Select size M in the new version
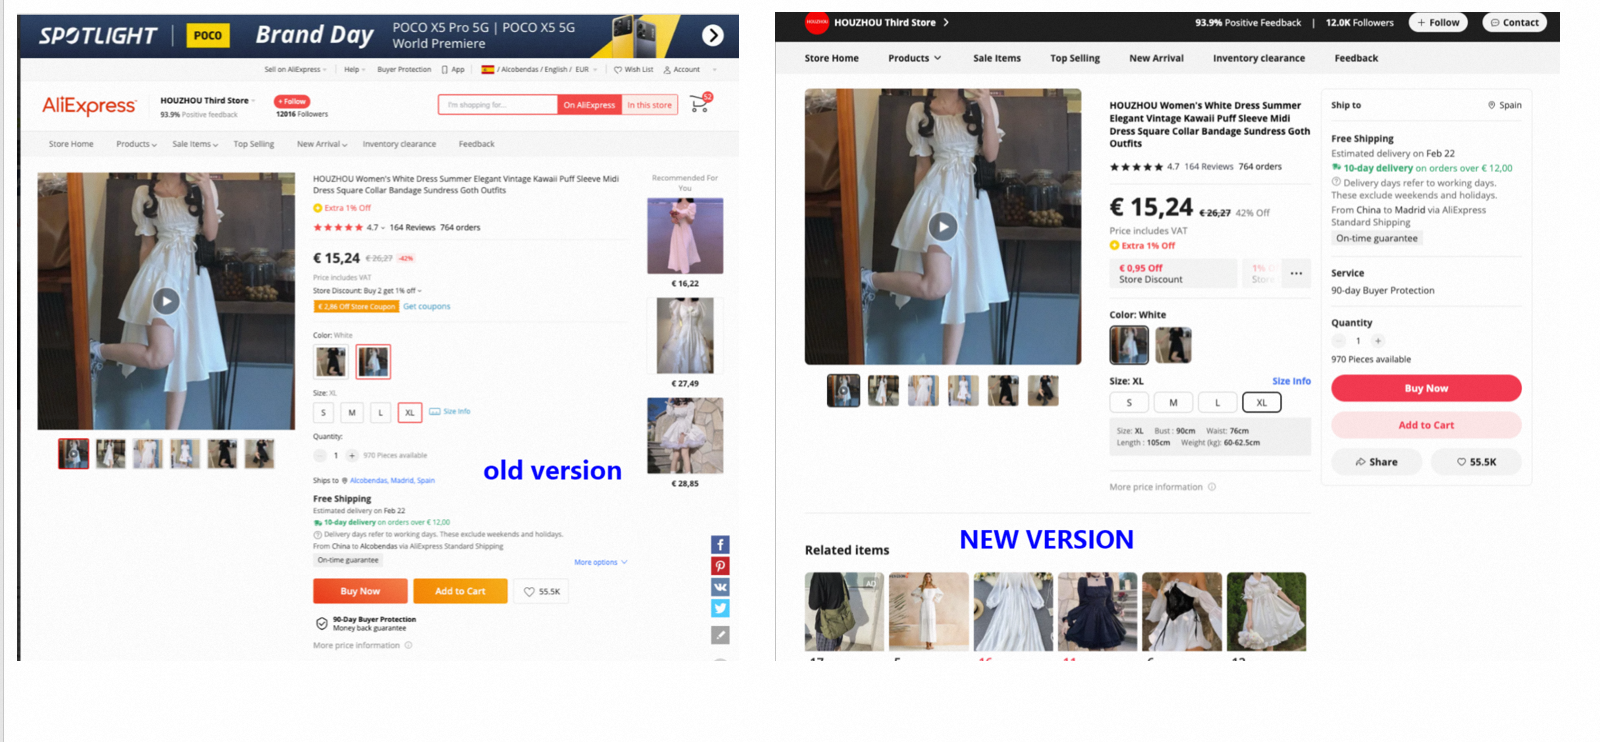The height and width of the screenshot is (742, 1600). point(1173,403)
